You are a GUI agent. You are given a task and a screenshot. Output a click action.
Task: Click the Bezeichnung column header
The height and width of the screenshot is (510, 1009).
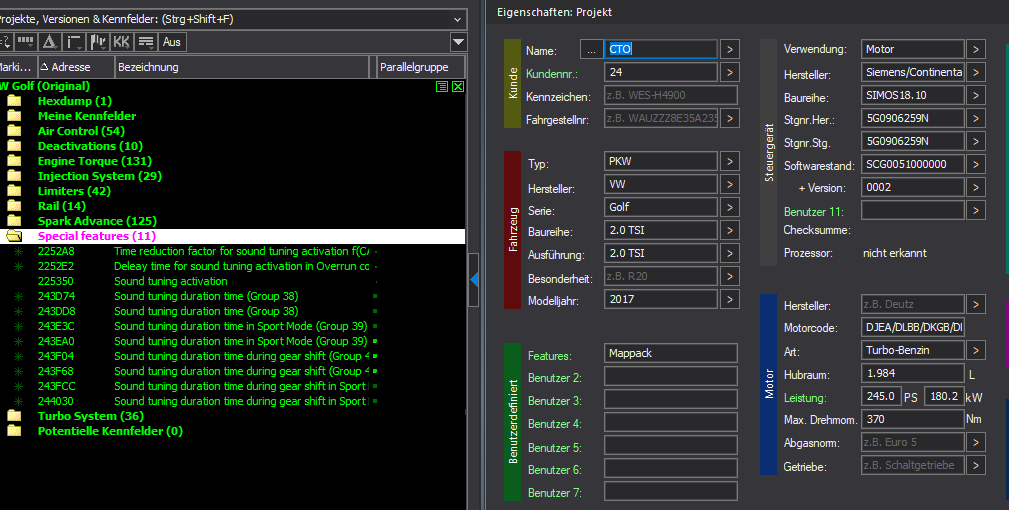pyautogui.click(x=240, y=67)
